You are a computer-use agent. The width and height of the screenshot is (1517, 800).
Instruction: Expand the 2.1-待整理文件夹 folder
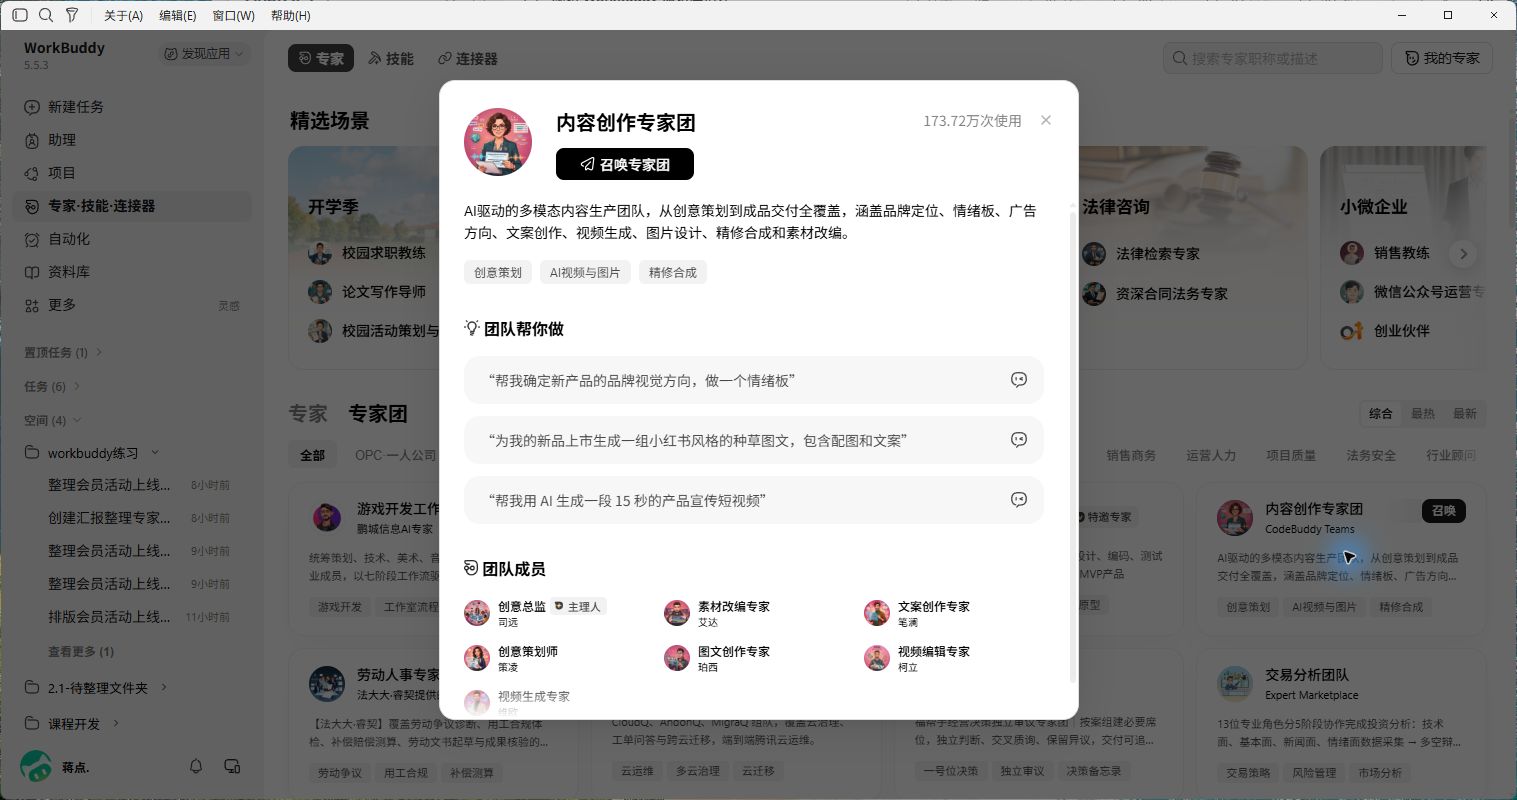(x=164, y=688)
